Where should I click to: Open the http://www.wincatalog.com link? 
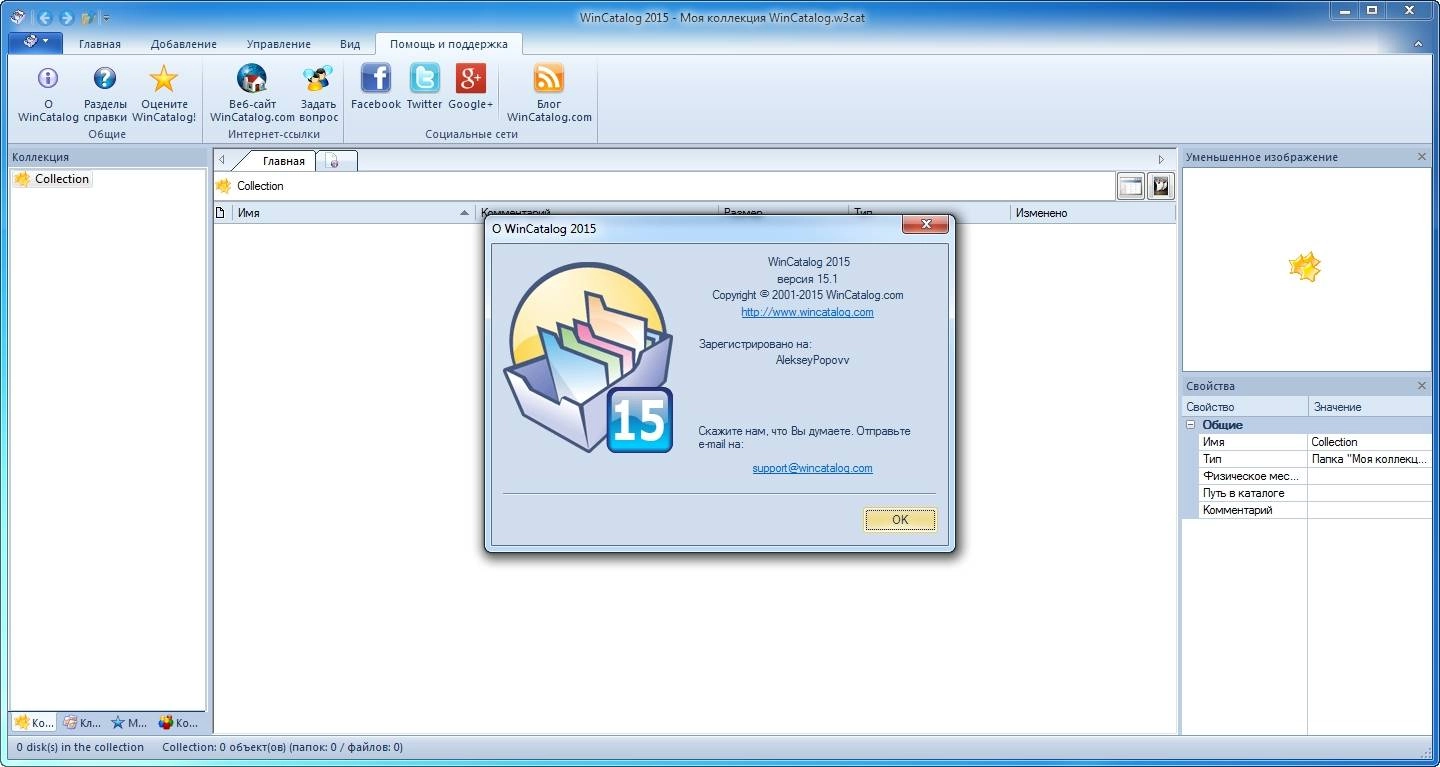(x=807, y=312)
